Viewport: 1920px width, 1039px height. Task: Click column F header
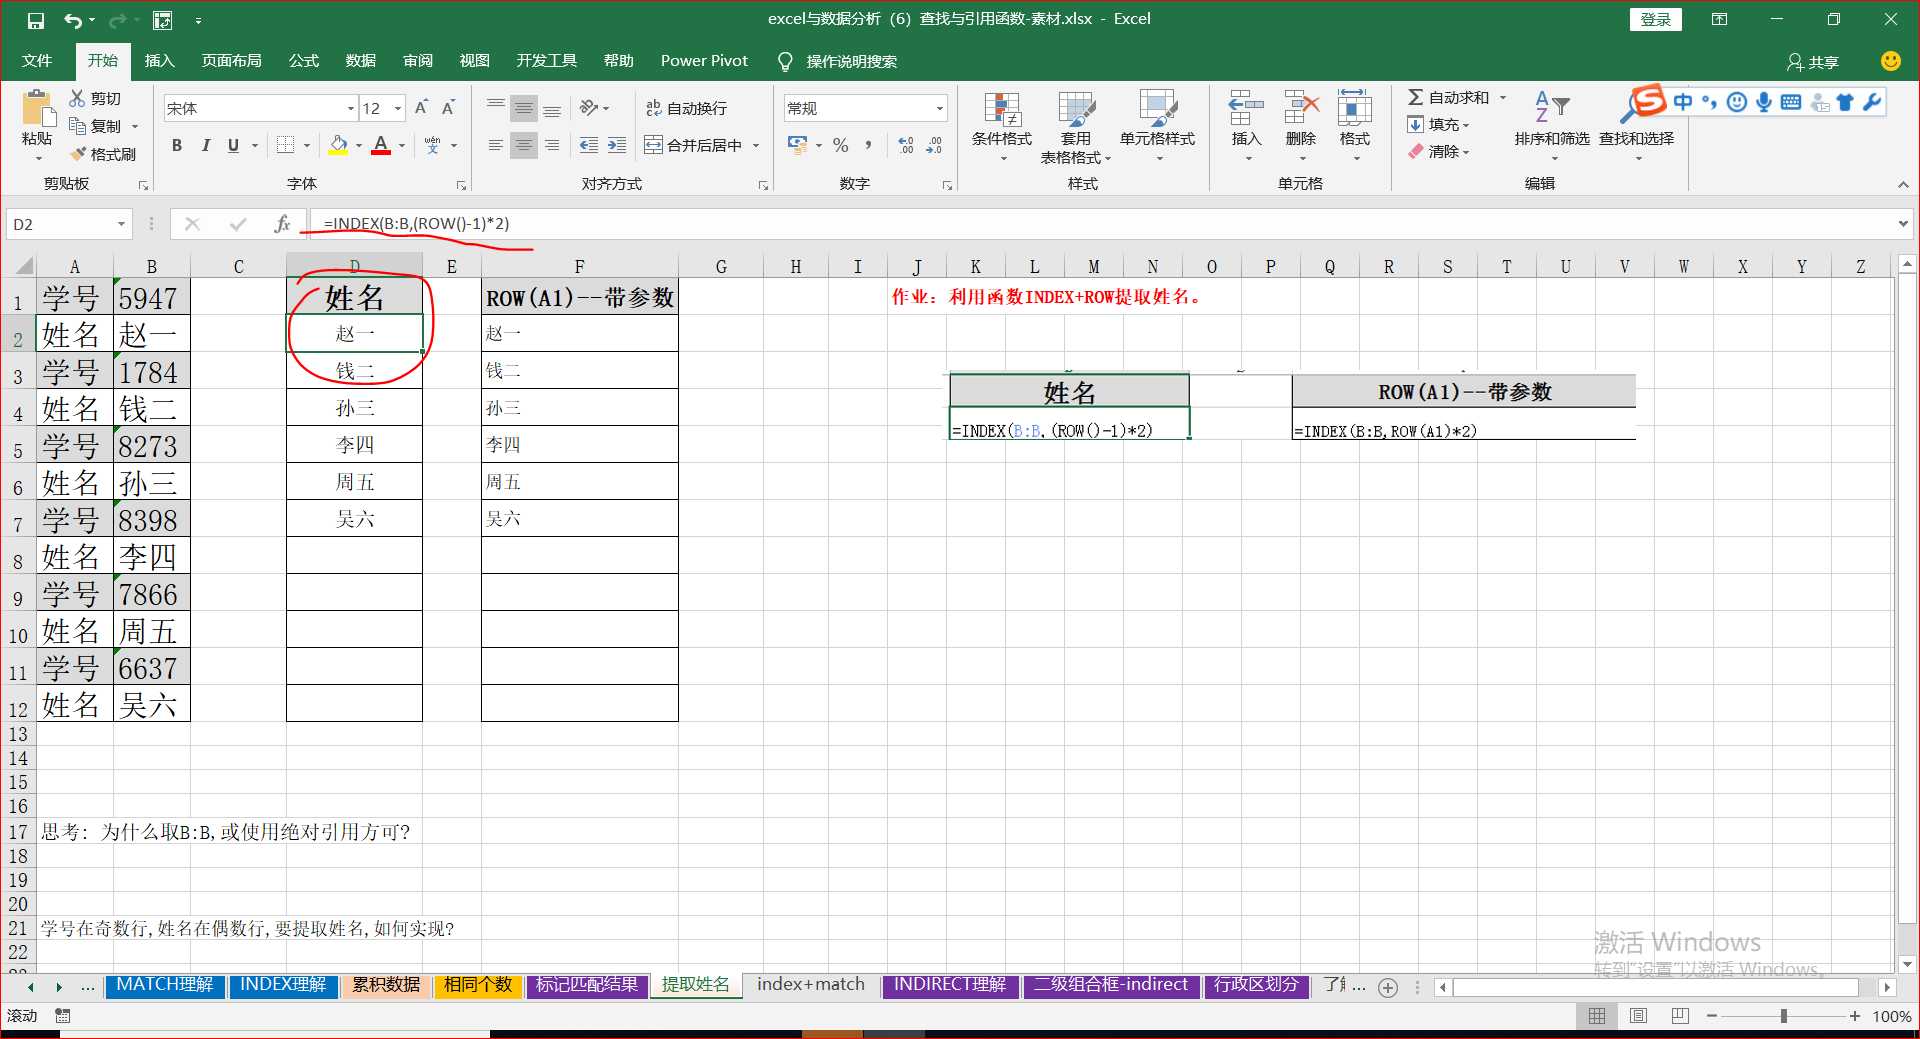click(579, 267)
